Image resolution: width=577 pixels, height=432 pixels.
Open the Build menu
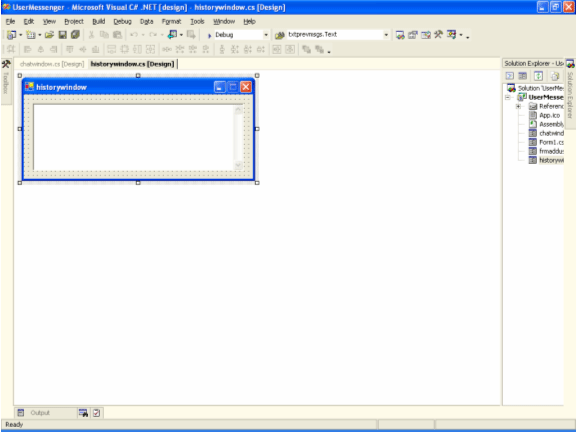[98, 21]
